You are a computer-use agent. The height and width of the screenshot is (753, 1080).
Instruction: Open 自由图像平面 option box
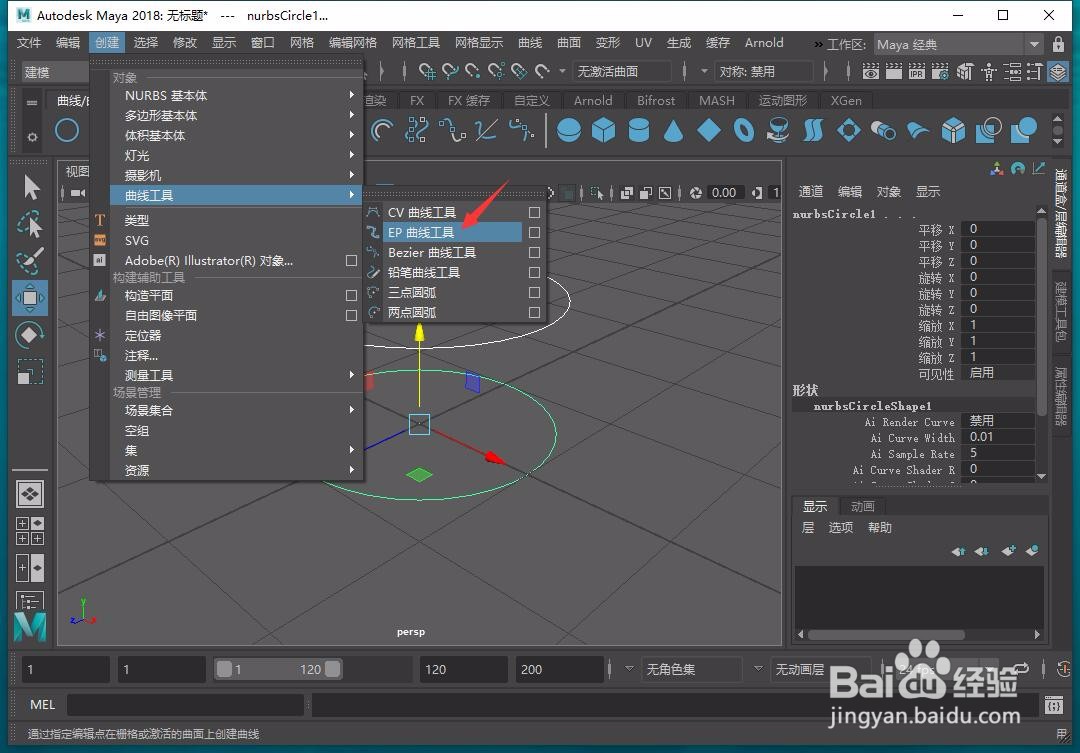tap(351, 315)
